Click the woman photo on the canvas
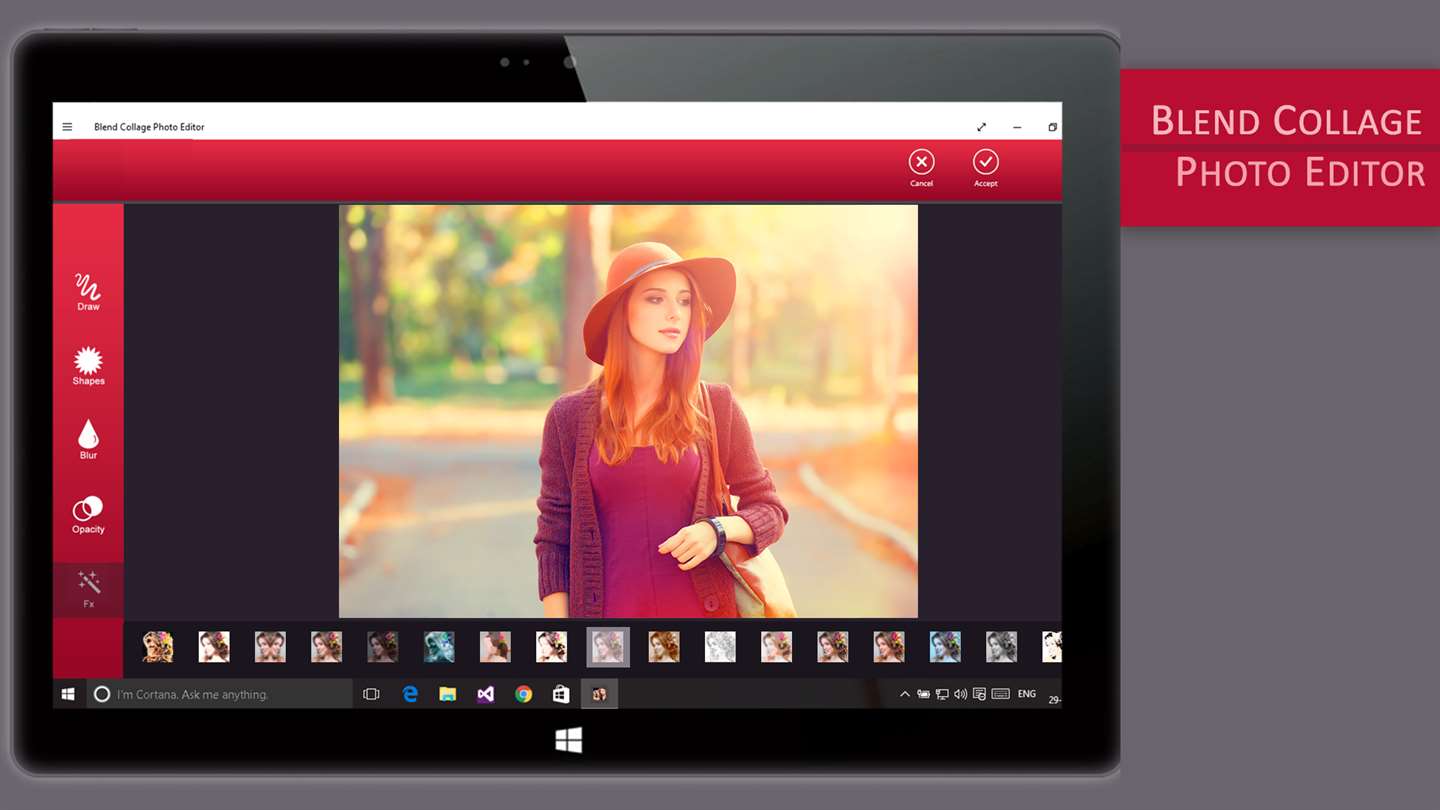 628,411
